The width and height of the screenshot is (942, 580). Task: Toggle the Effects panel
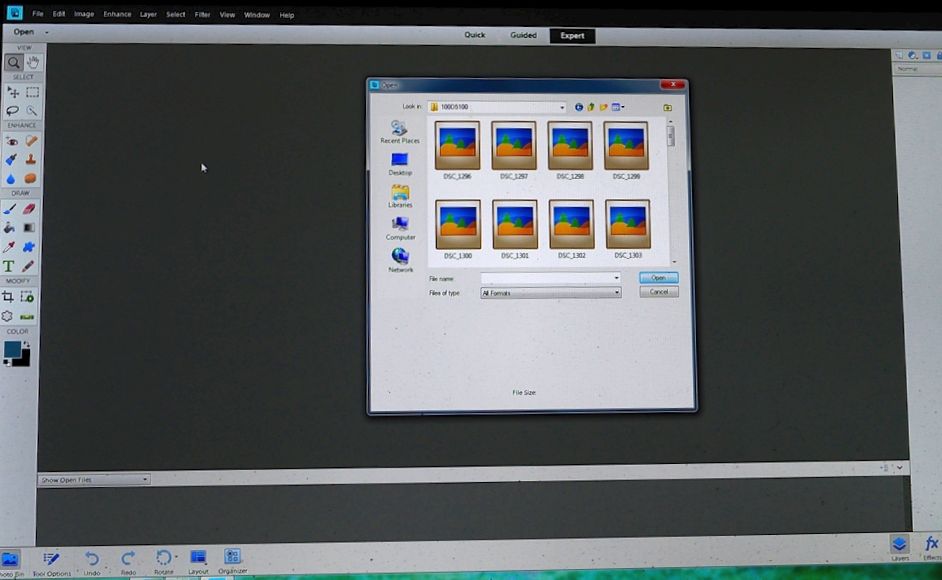pyautogui.click(x=931, y=544)
